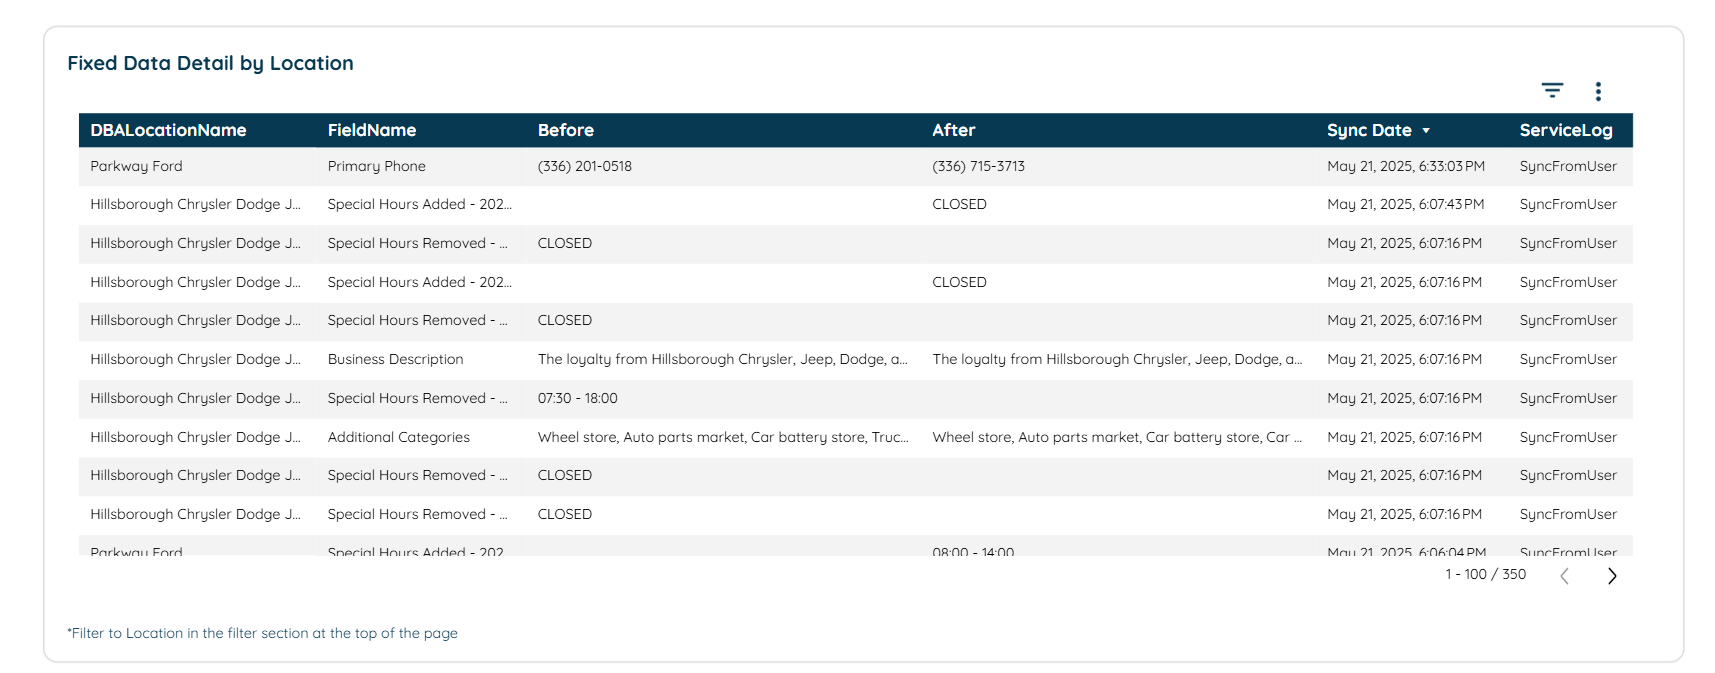Screen dimensions: 1715x673
Task: Click the 1 - 100 / 350 pagination label
Action: (x=1486, y=575)
